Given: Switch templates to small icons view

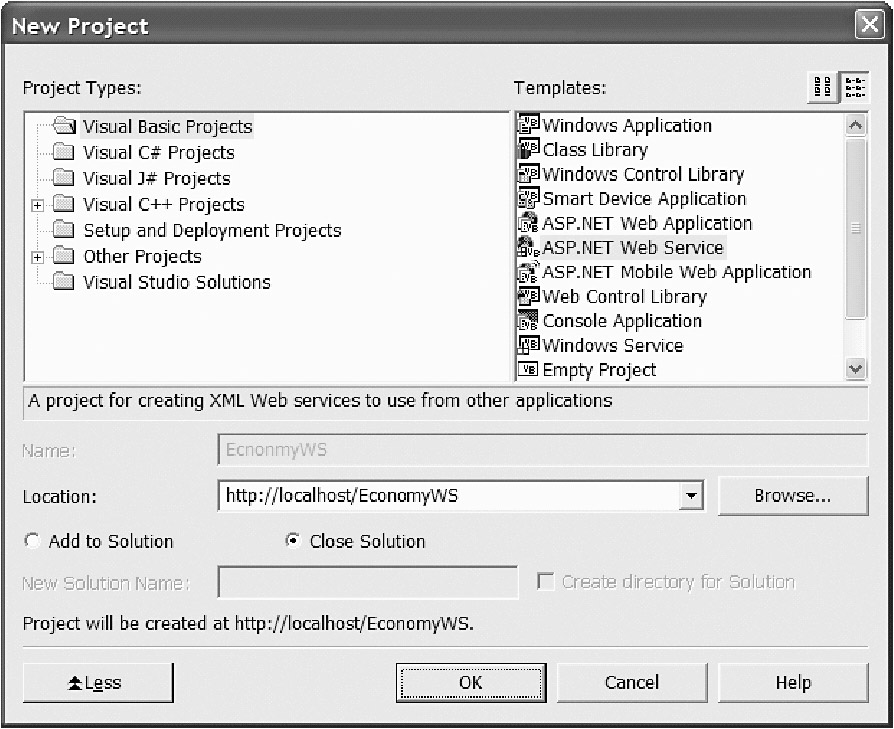Looking at the screenshot, I should point(855,88).
